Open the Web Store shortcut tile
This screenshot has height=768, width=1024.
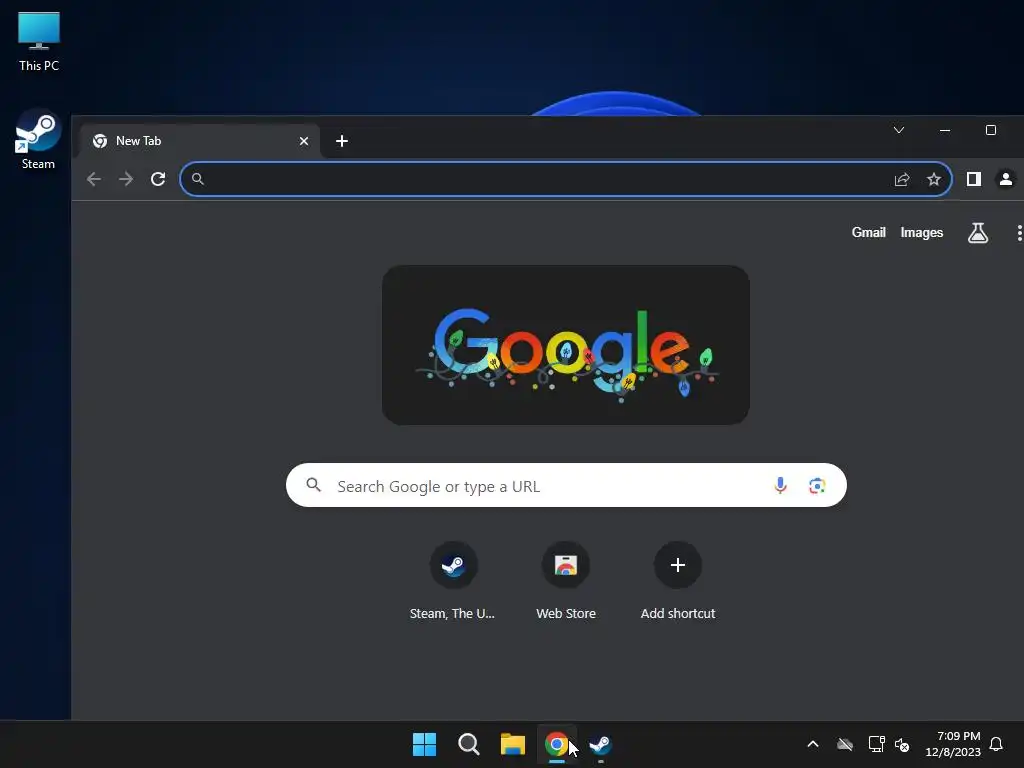[x=566, y=580]
